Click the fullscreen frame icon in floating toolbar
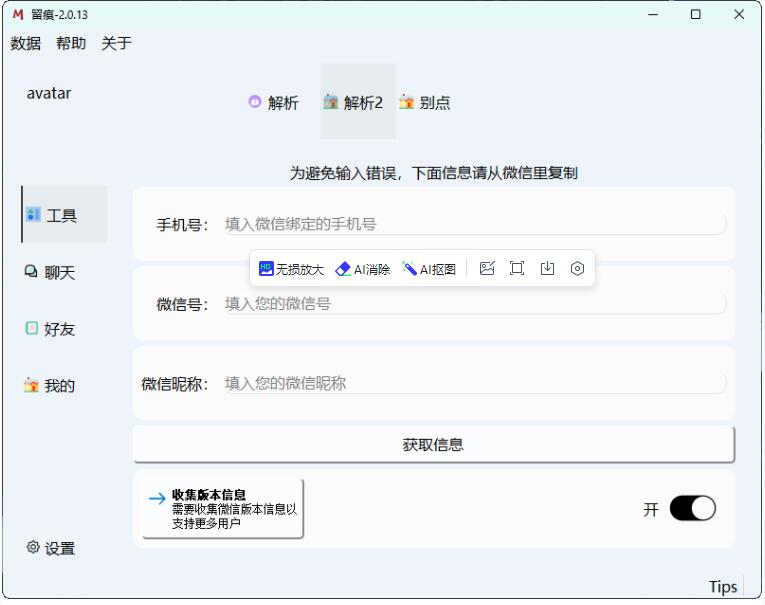Screen dimensions: 765x605 (517, 268)
